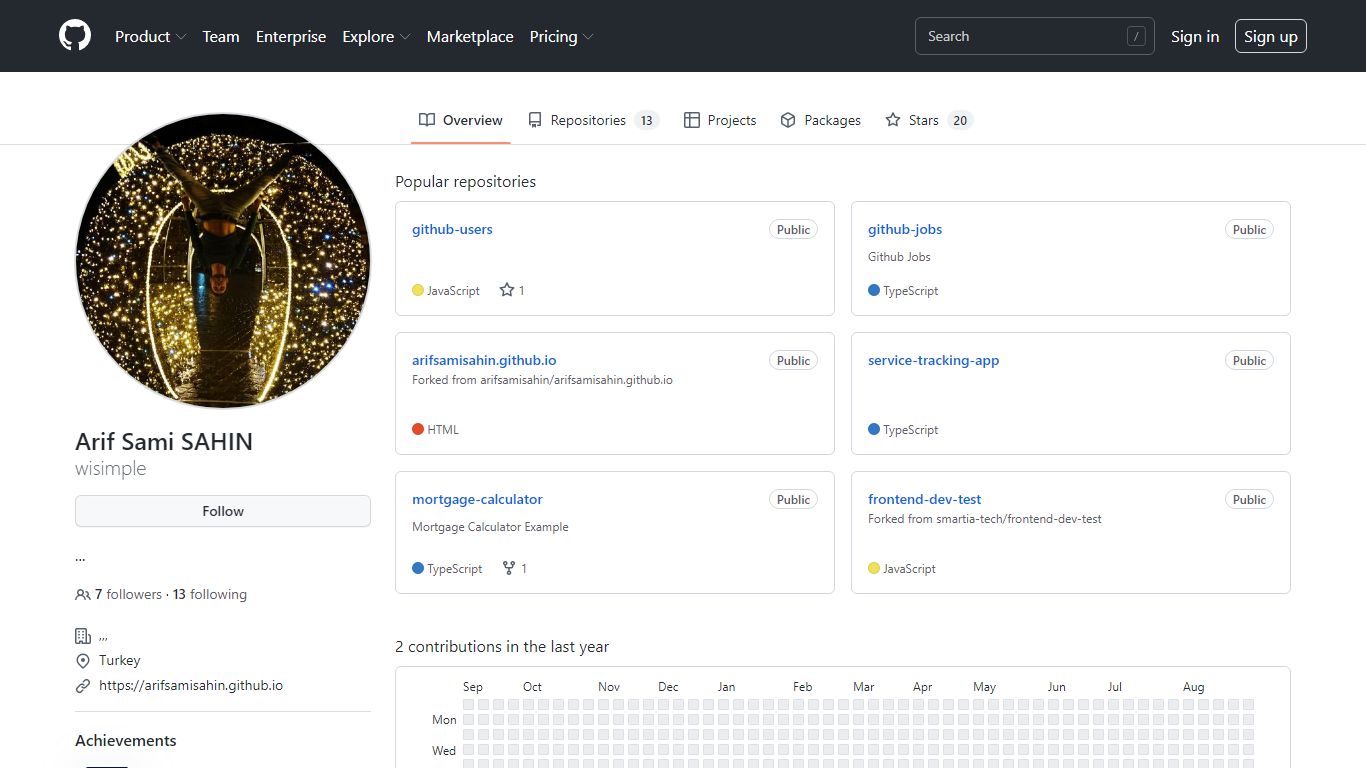Click Public badge on frontend-dev-test card
Viewport: 1366px width, 768px height.
(1249, 499)
